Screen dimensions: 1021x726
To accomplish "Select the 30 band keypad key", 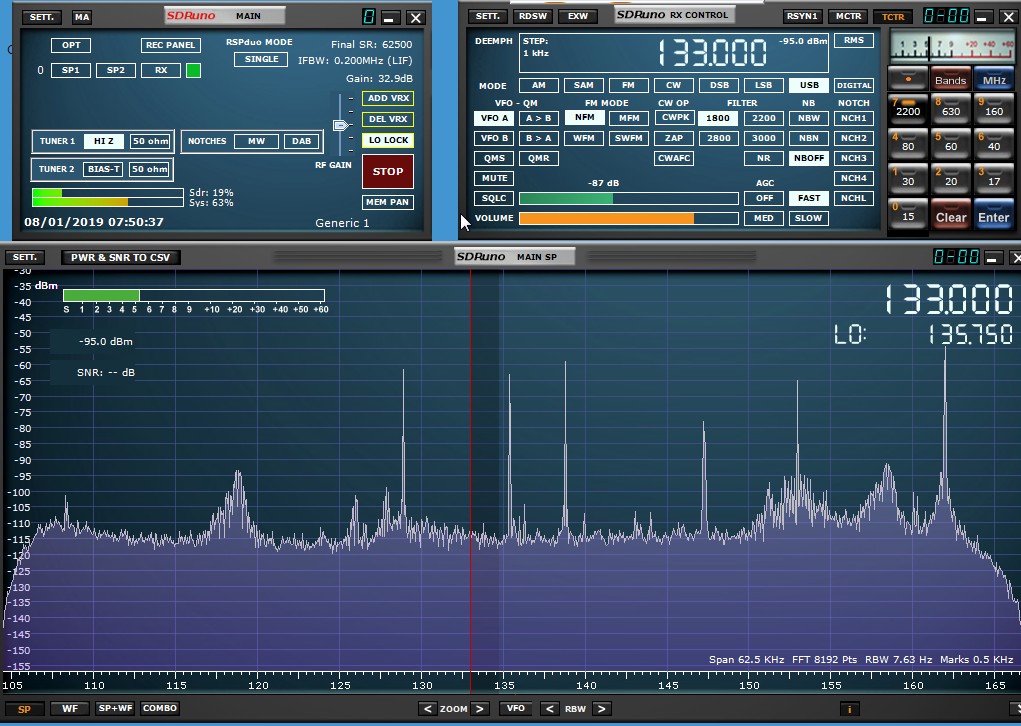I will tap(908, 178).
